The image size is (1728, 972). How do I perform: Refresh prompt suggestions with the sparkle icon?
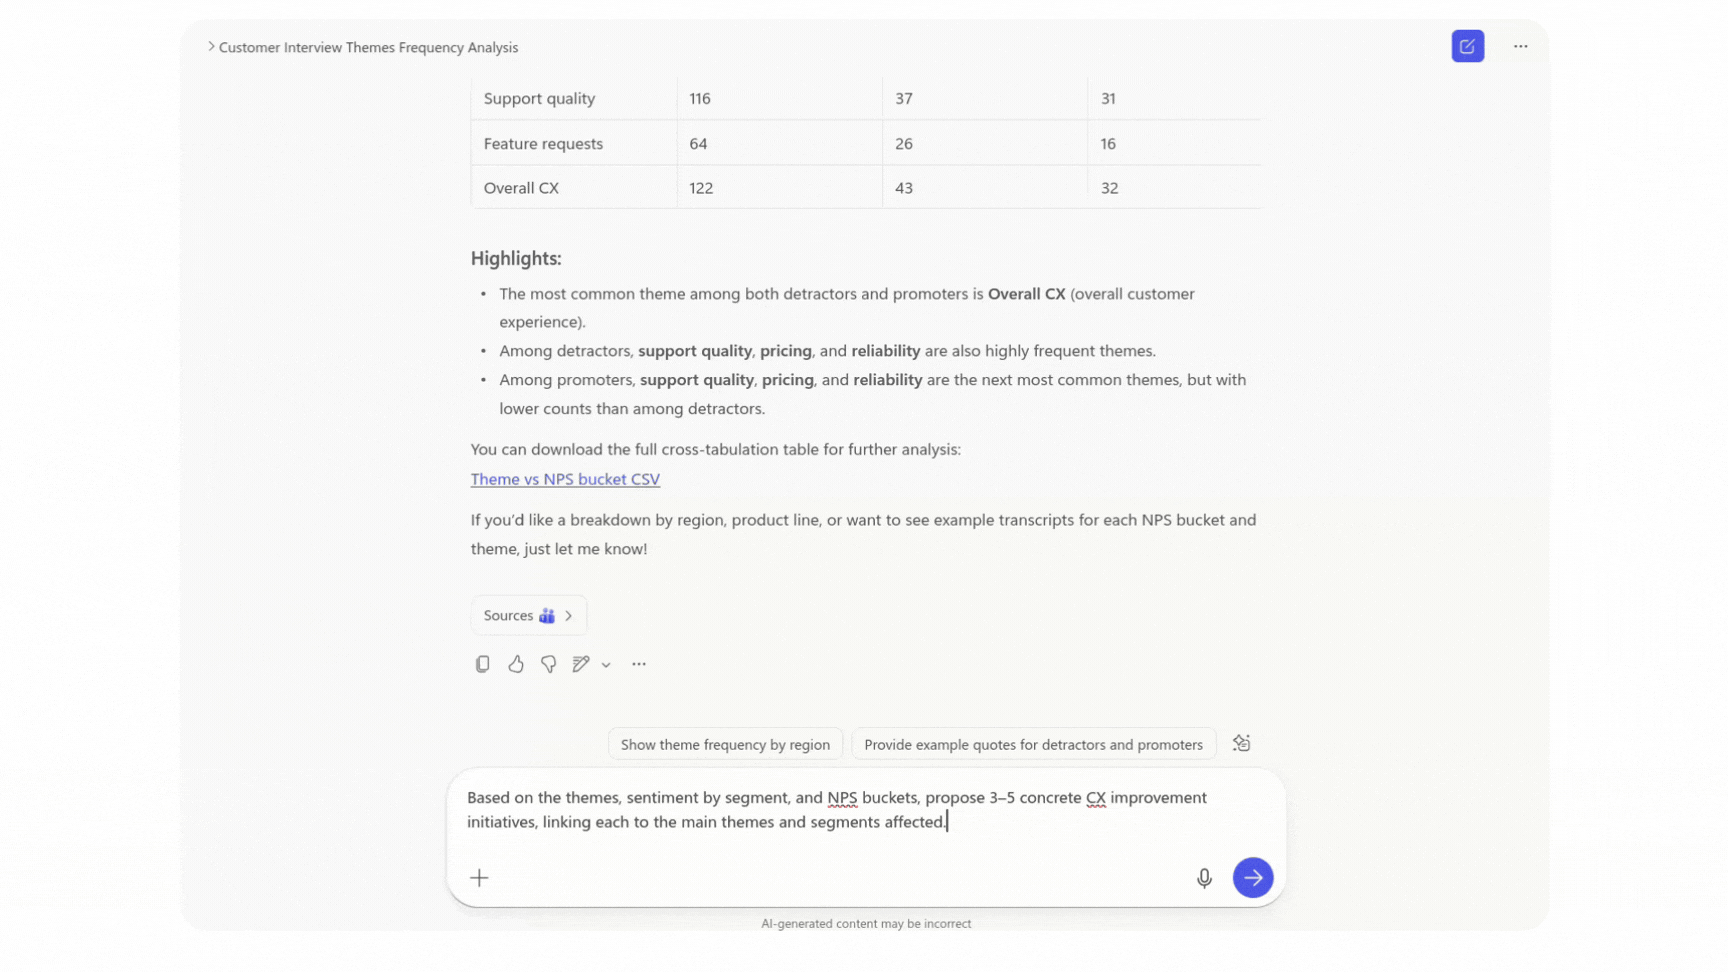coord(1241,743)
